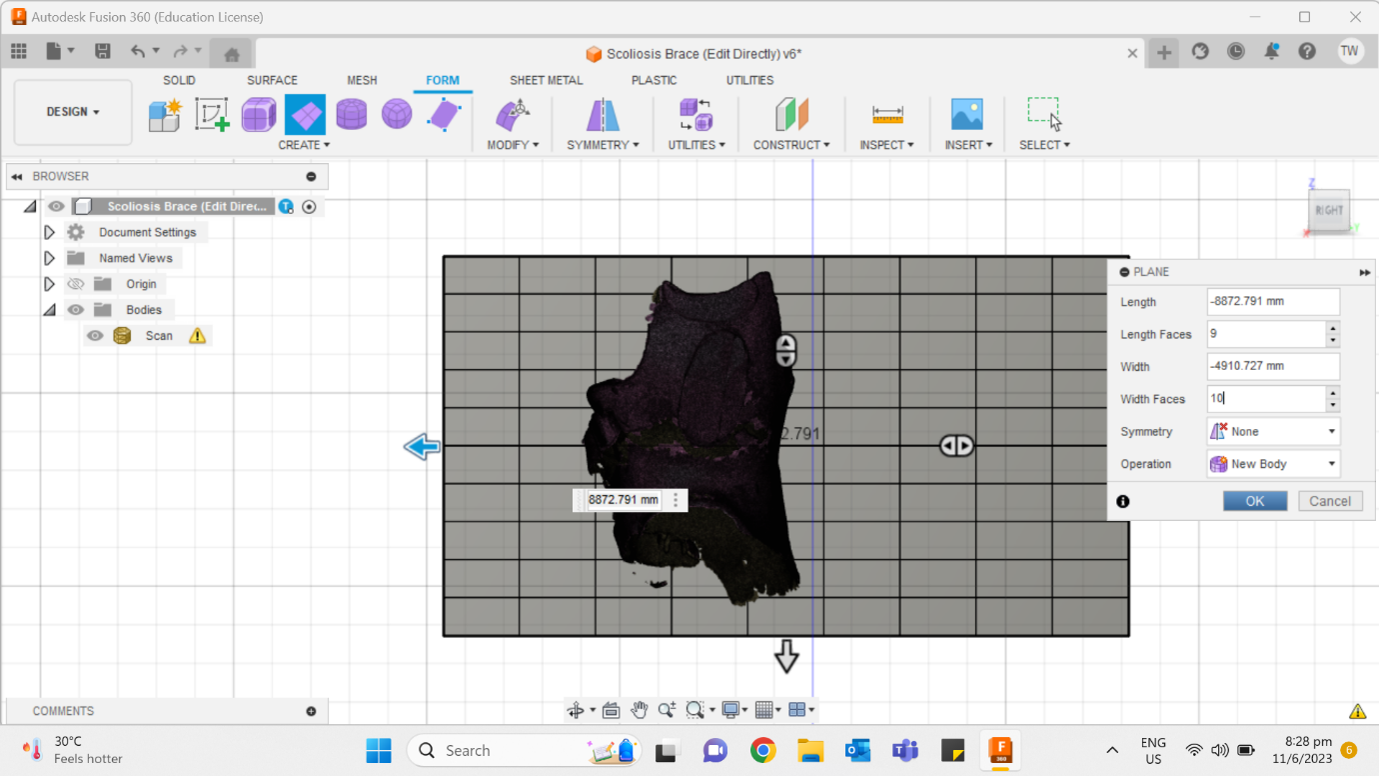Switch to the MESH tab
This screenshot has height=779, width=1384.
click(x=362, y=81)
